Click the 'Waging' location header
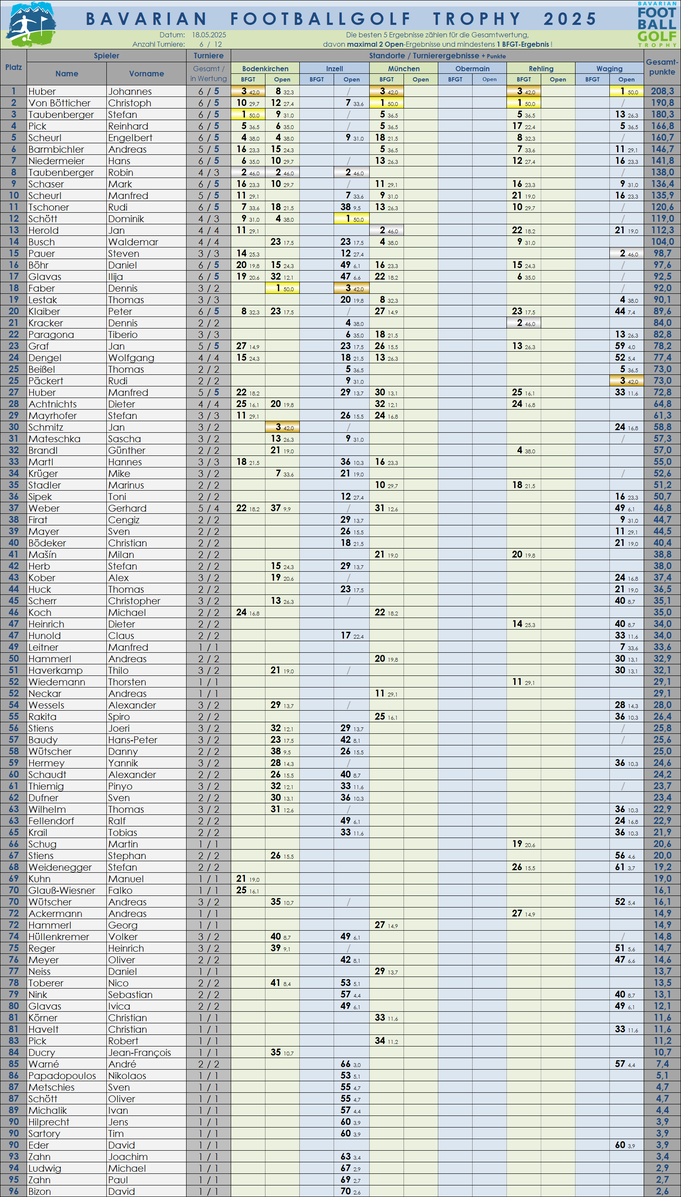Screen dimensions: 681x1197 tap(609, 68)
